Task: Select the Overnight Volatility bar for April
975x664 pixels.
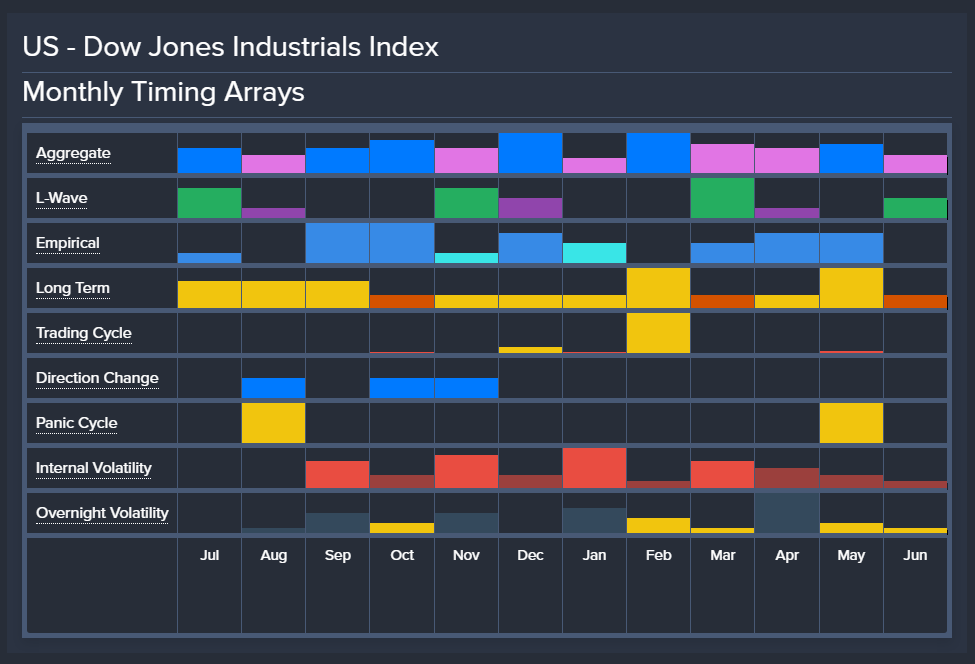Action: (787, 513)
